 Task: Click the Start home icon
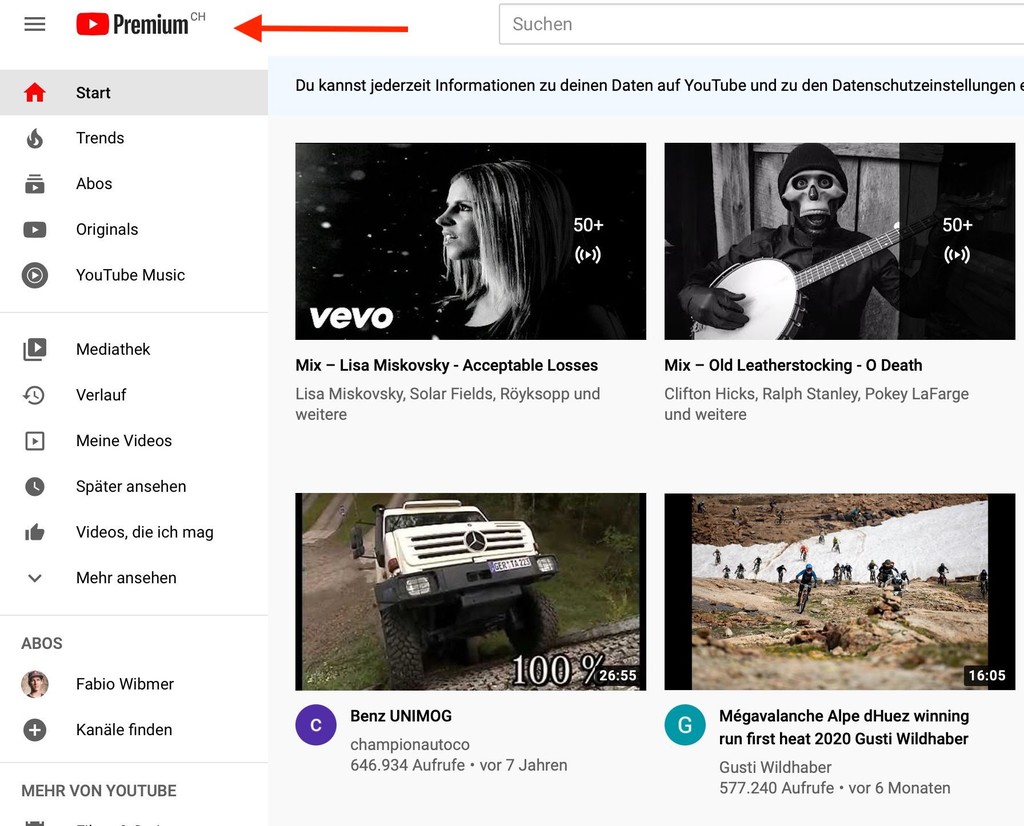point(35,93)
